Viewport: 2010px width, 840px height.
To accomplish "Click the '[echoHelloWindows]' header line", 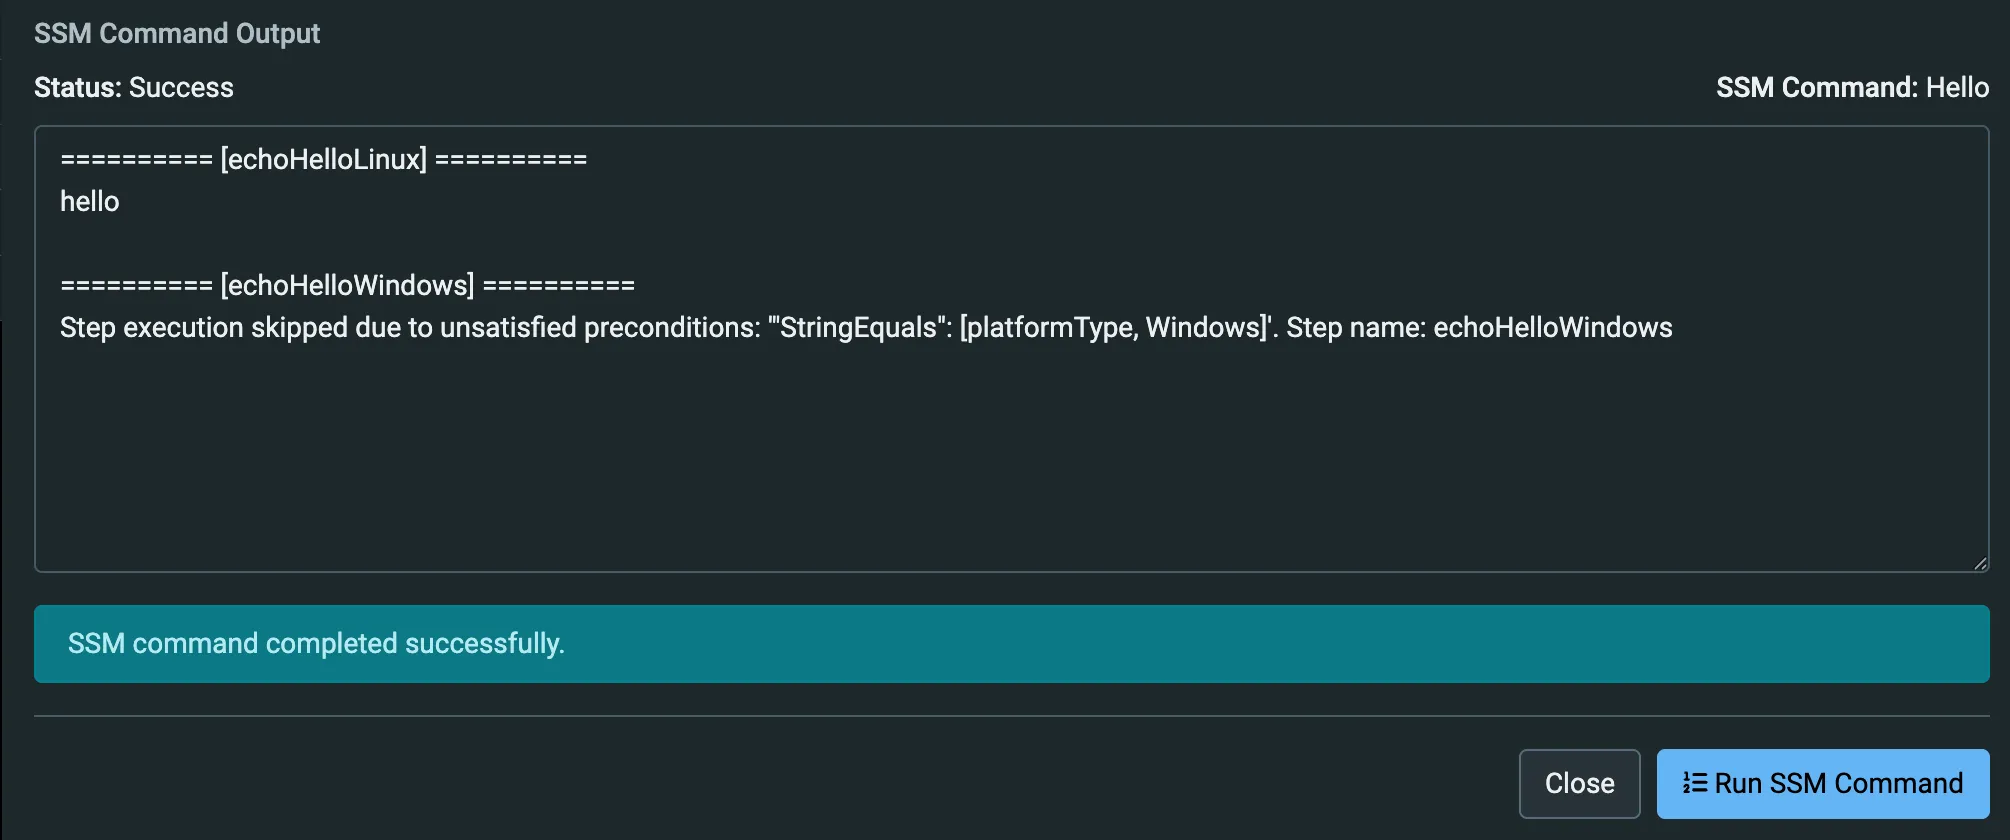I will [x=348, y=285].
